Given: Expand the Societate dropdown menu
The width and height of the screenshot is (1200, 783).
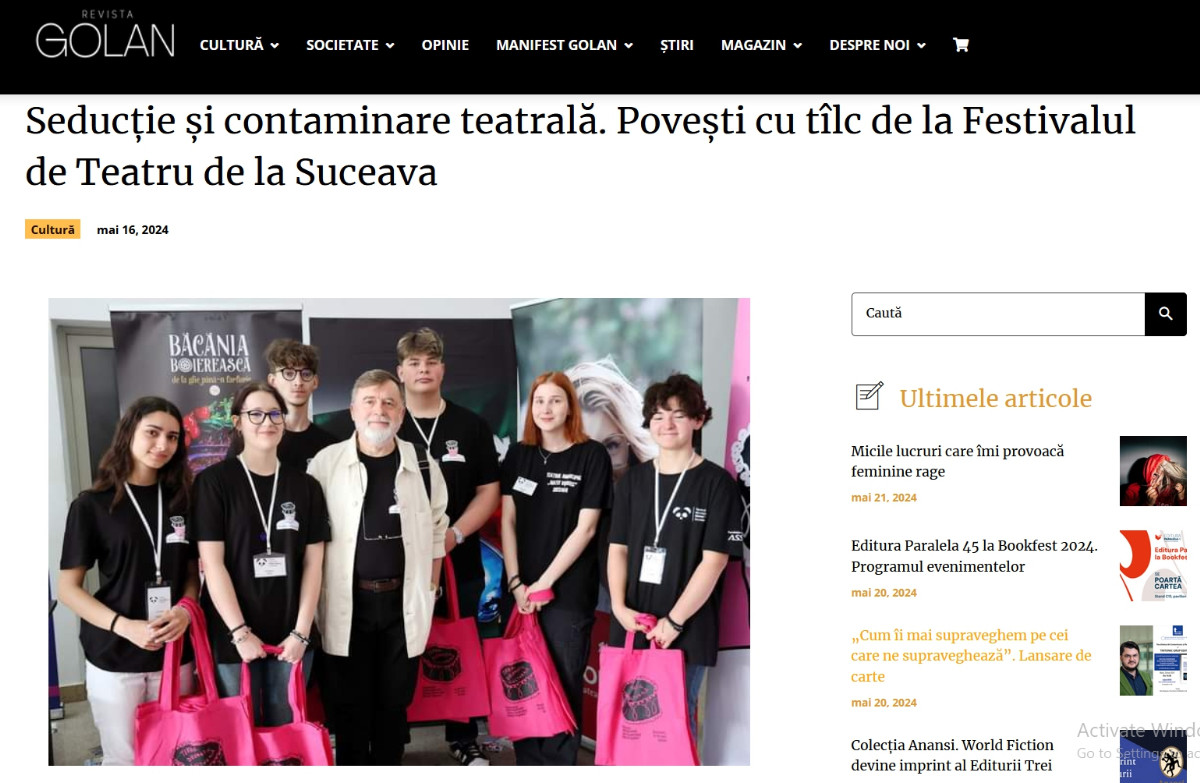Looking at the screenshot, I should 350,45.
